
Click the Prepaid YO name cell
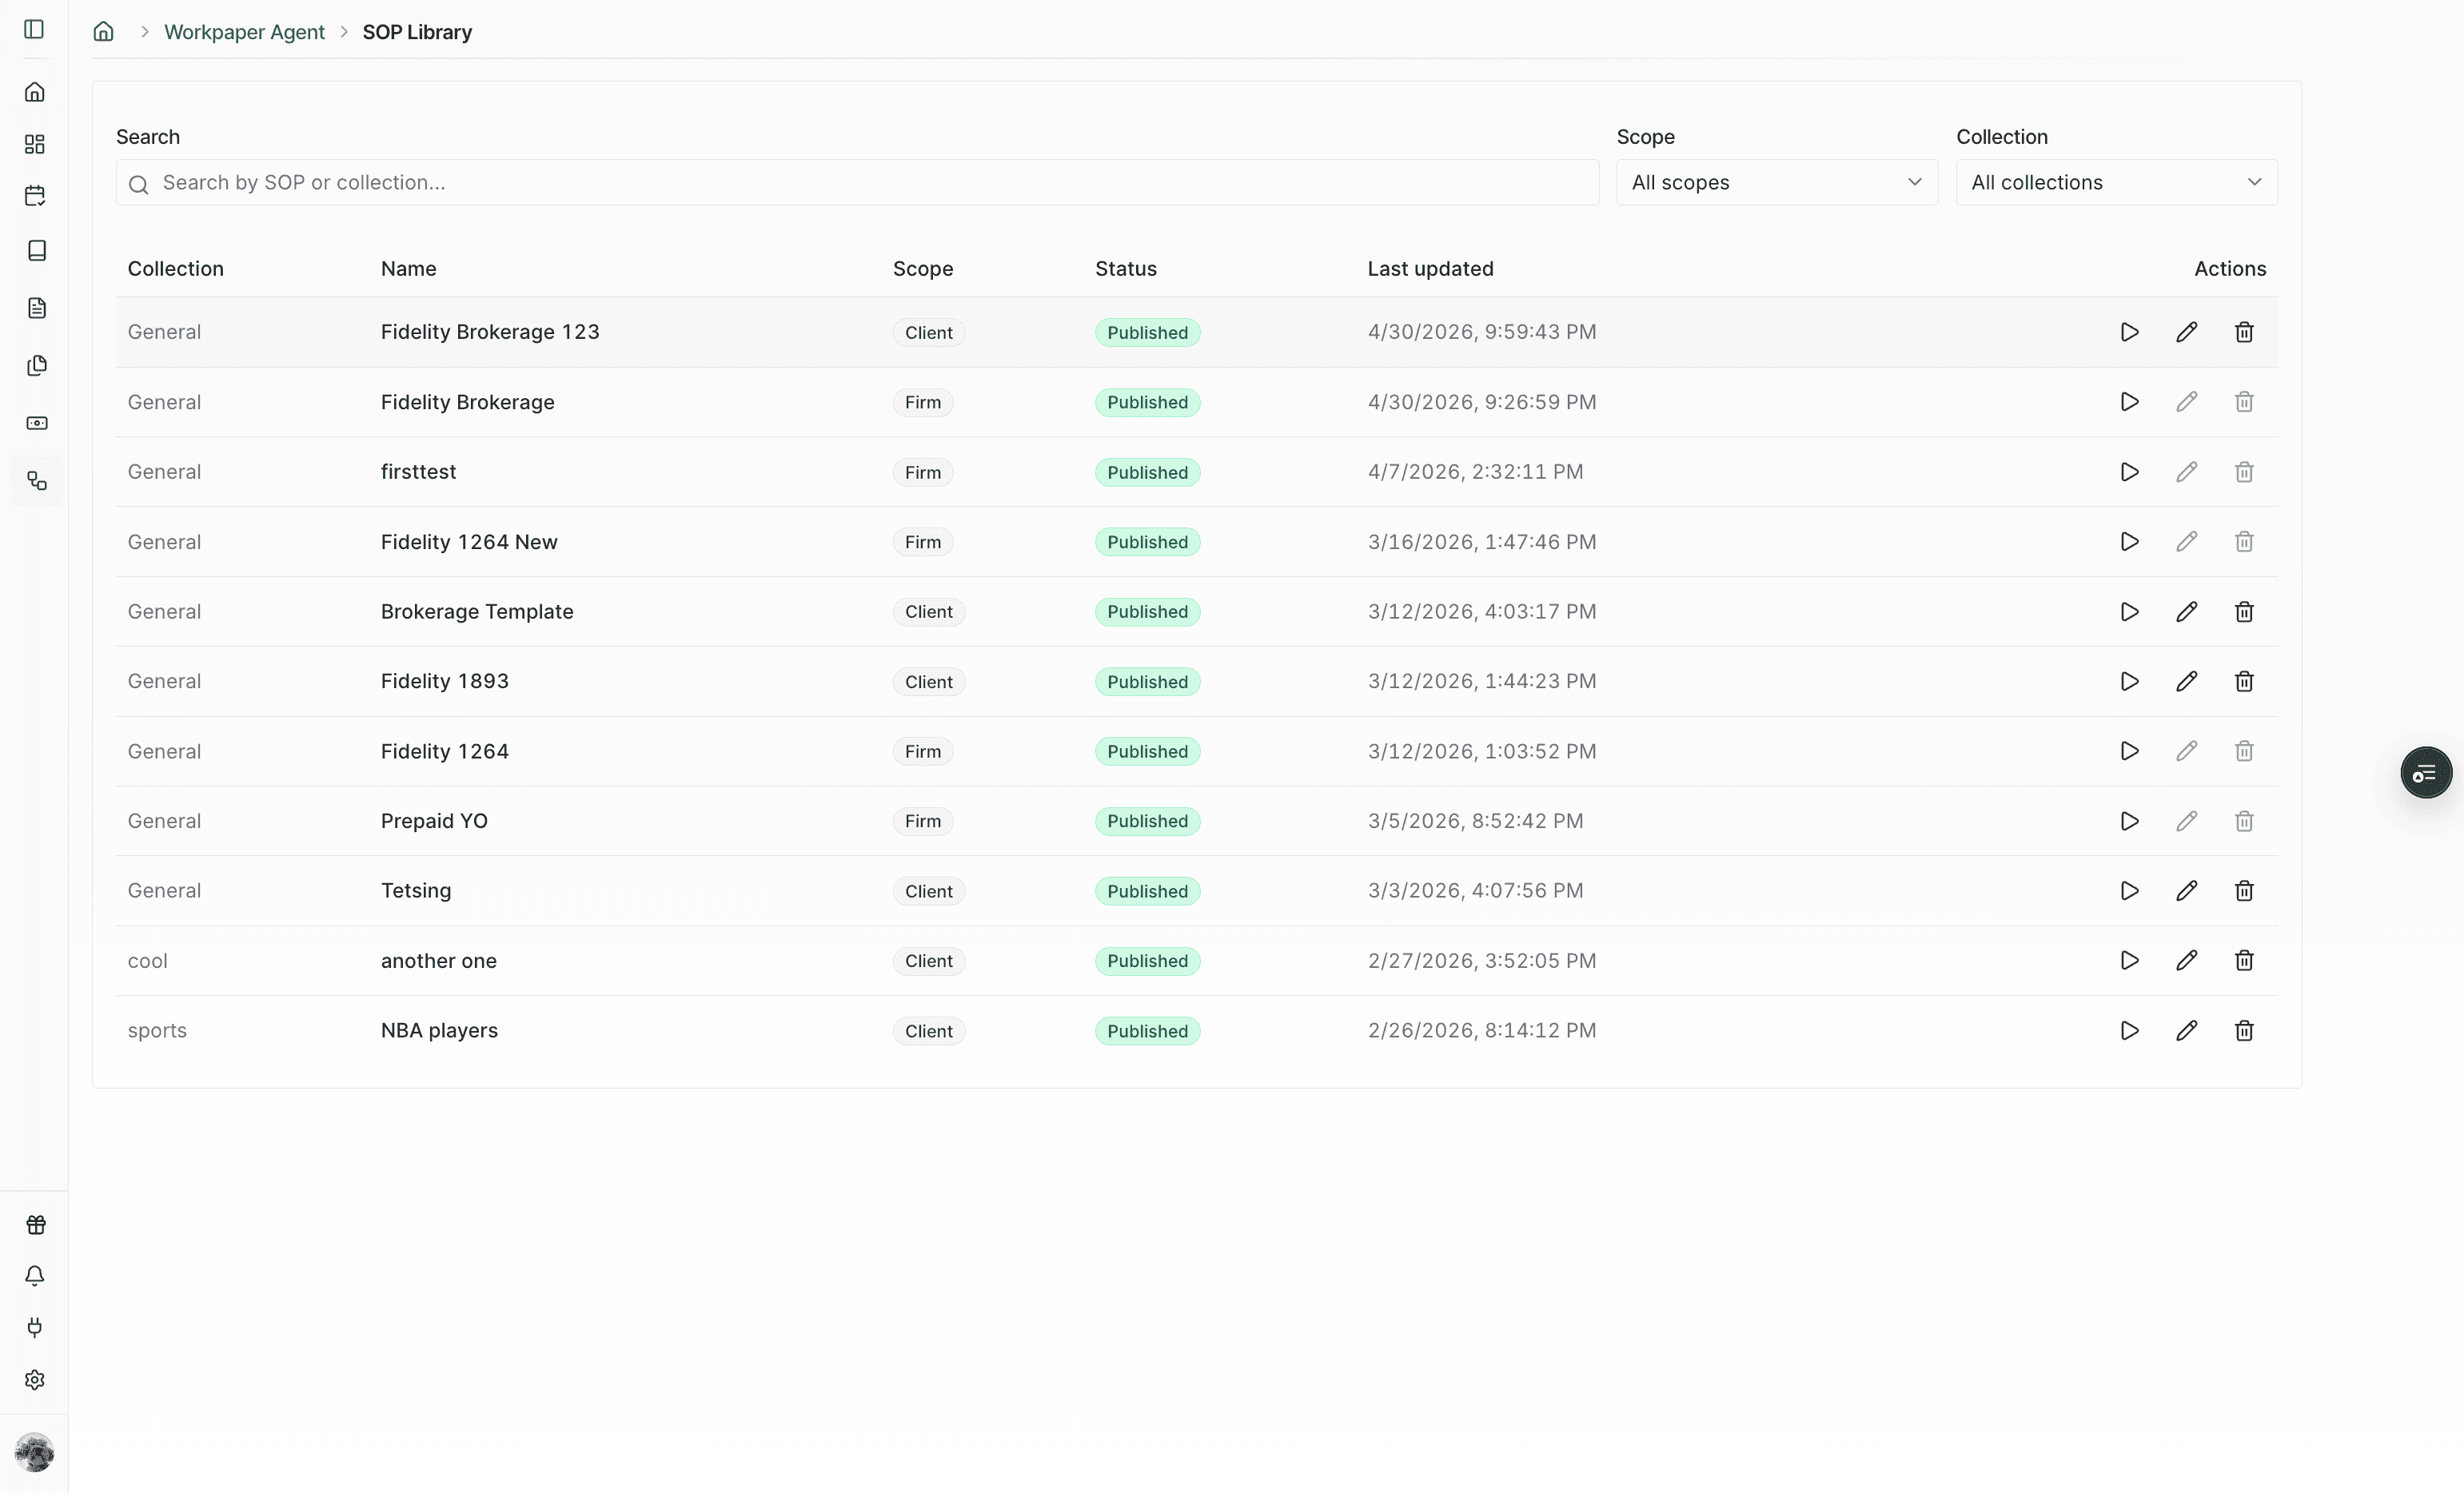434,821
